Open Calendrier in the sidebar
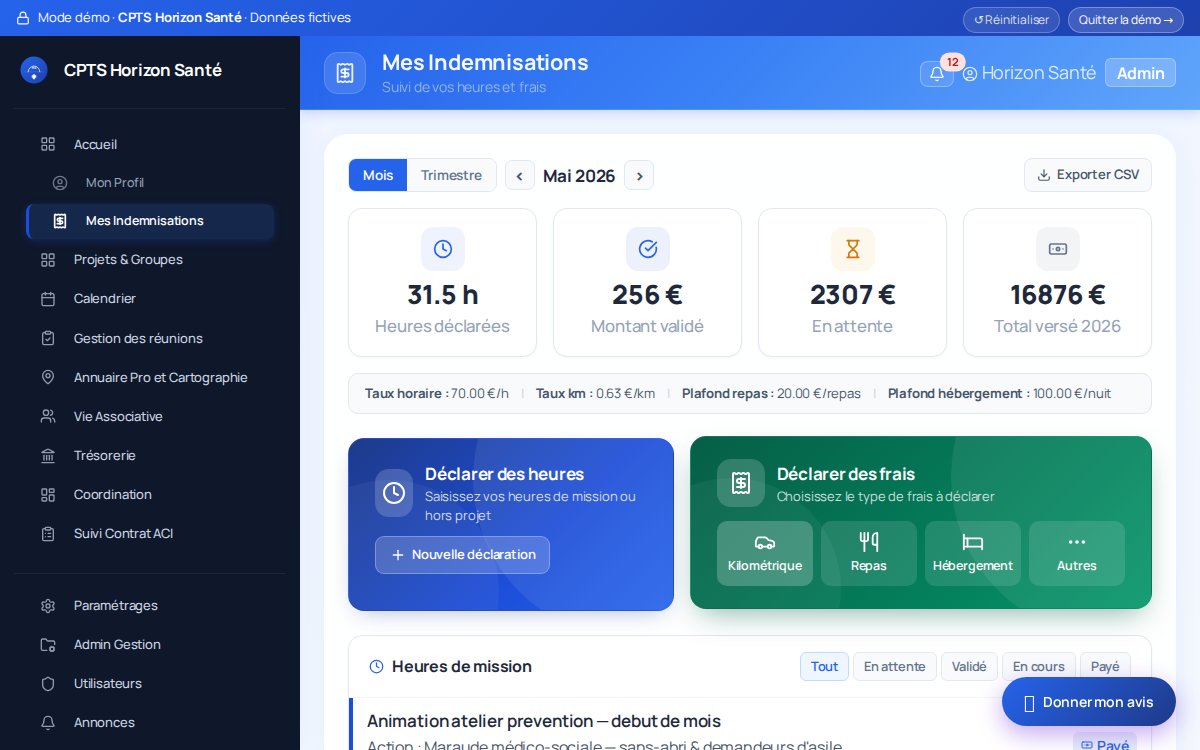Viewport: 1200px width, 750px height. [x=150, y=299]
